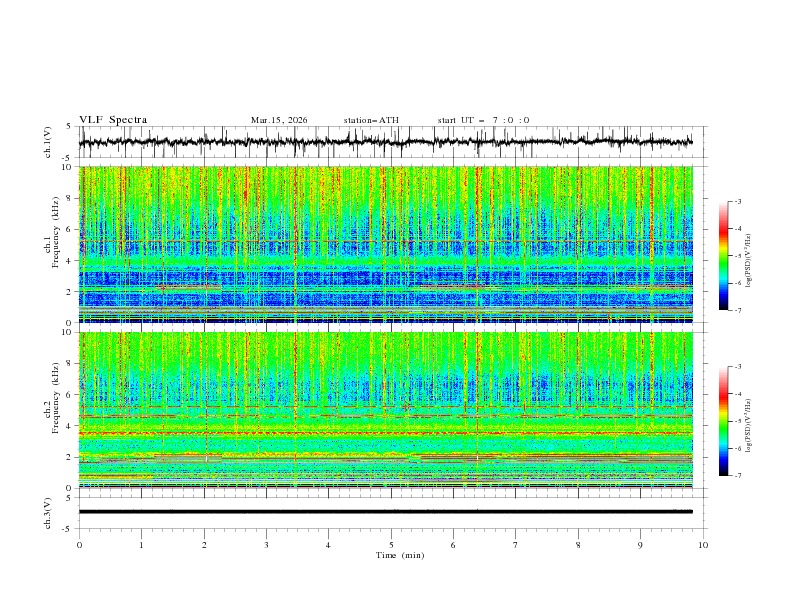Click the date 'Mar.15, 2026'
792x612 pixels.
point(279,120)
